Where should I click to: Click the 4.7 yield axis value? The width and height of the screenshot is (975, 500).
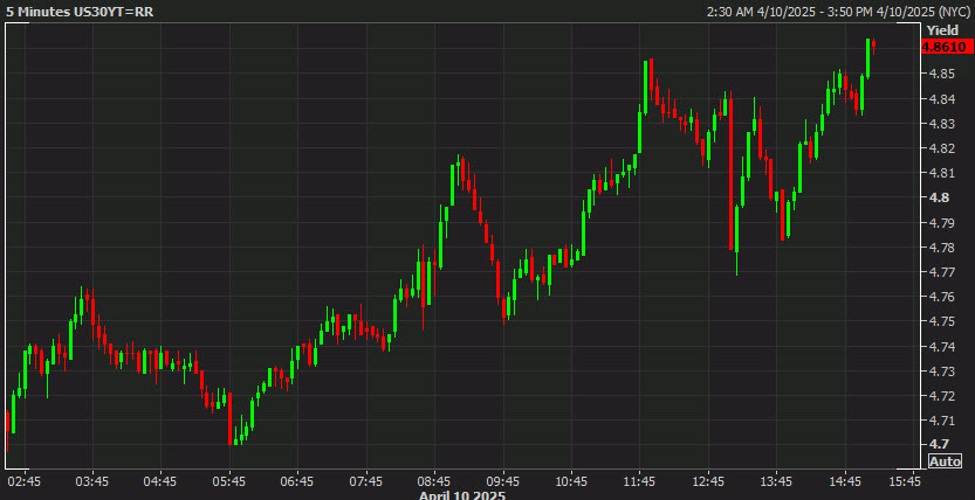[x=940, y=444]
